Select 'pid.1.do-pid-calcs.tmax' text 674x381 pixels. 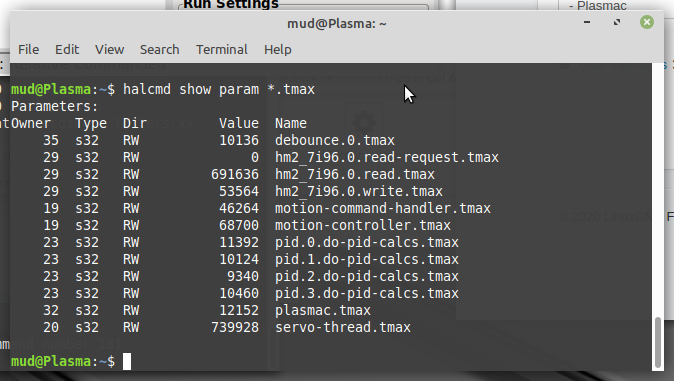367,260
